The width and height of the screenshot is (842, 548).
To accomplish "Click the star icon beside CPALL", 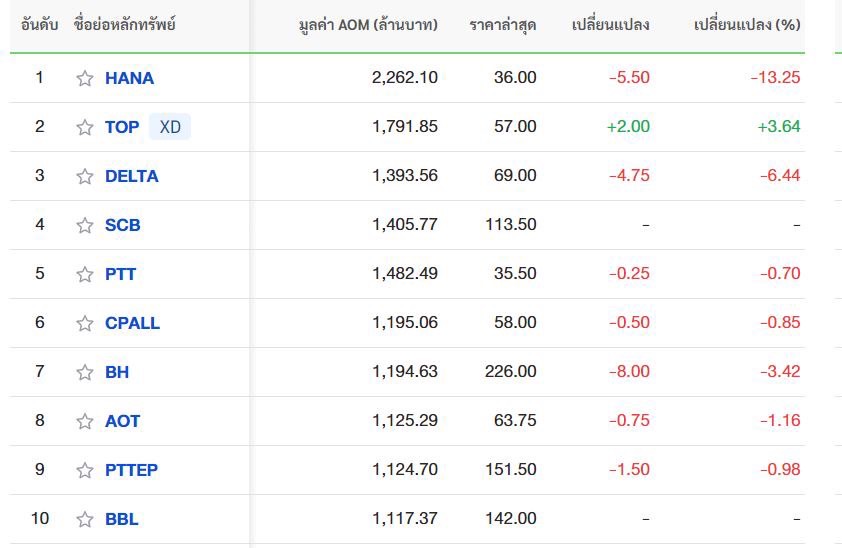I will (x=84, y=323).
